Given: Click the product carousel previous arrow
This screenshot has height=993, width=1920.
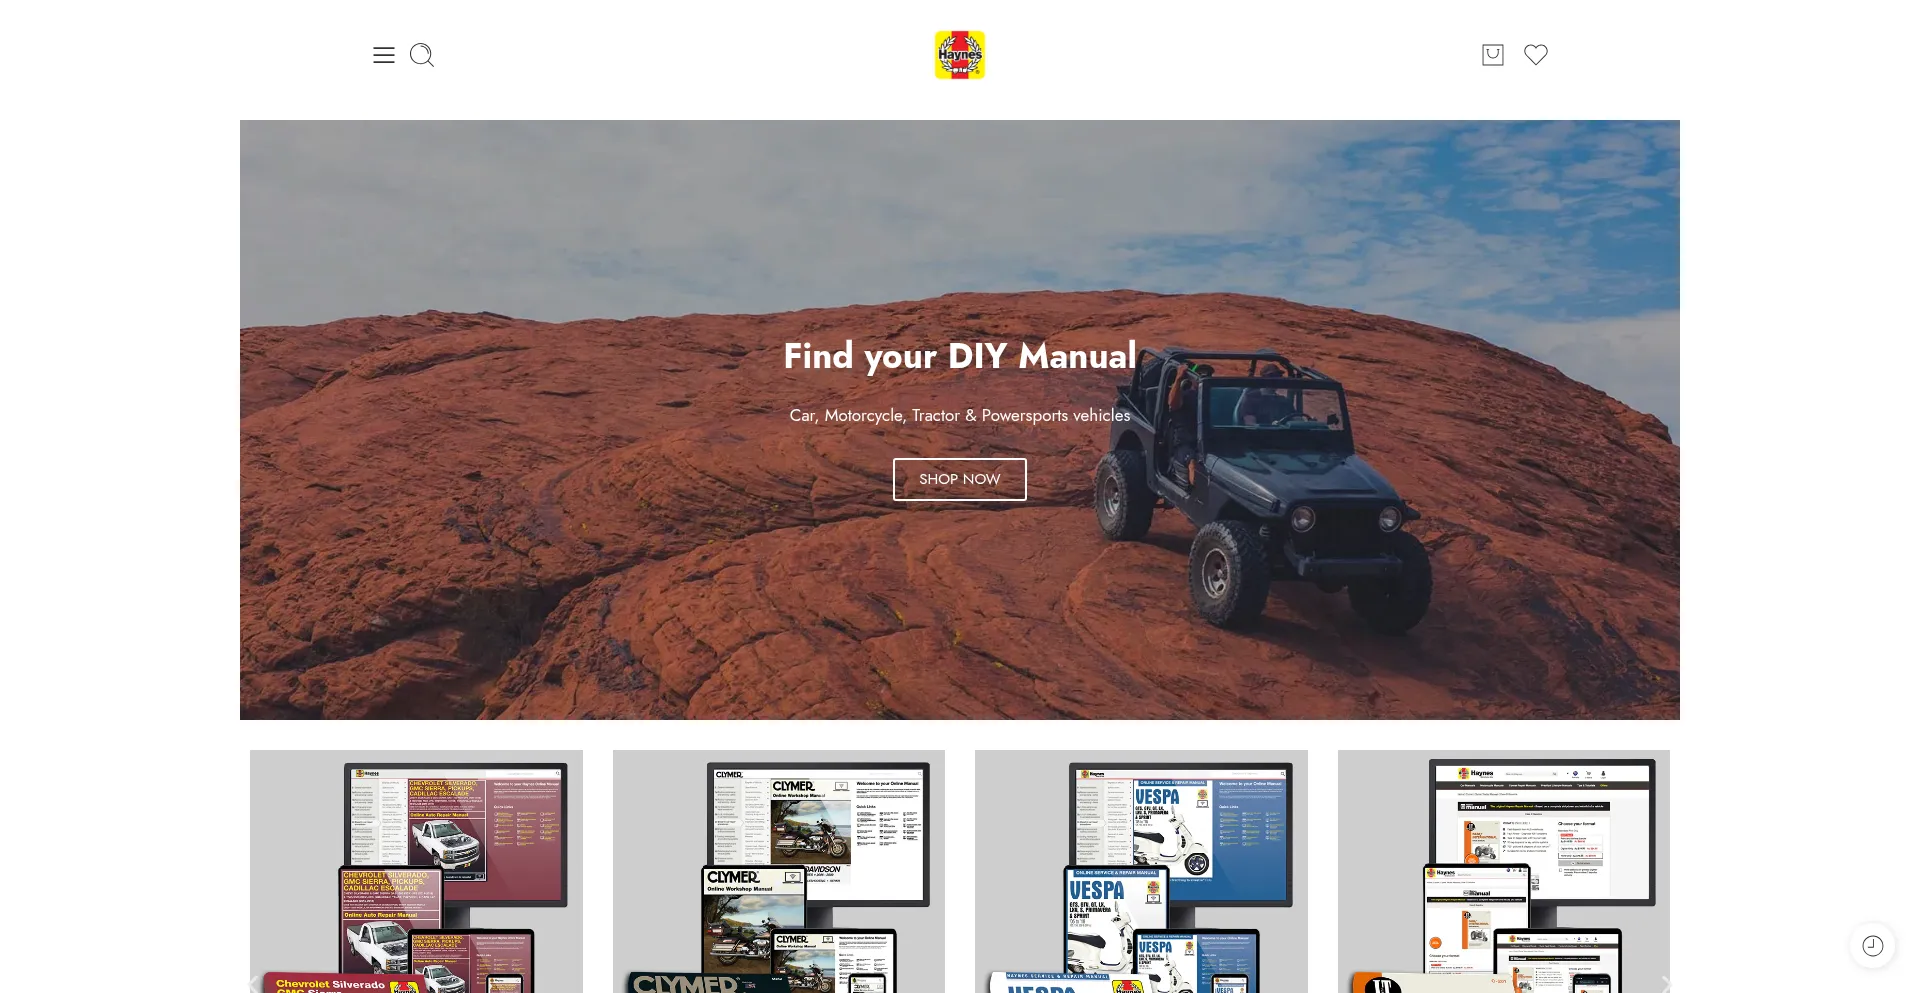Looking at the screenshot, I should coord(254,983).
